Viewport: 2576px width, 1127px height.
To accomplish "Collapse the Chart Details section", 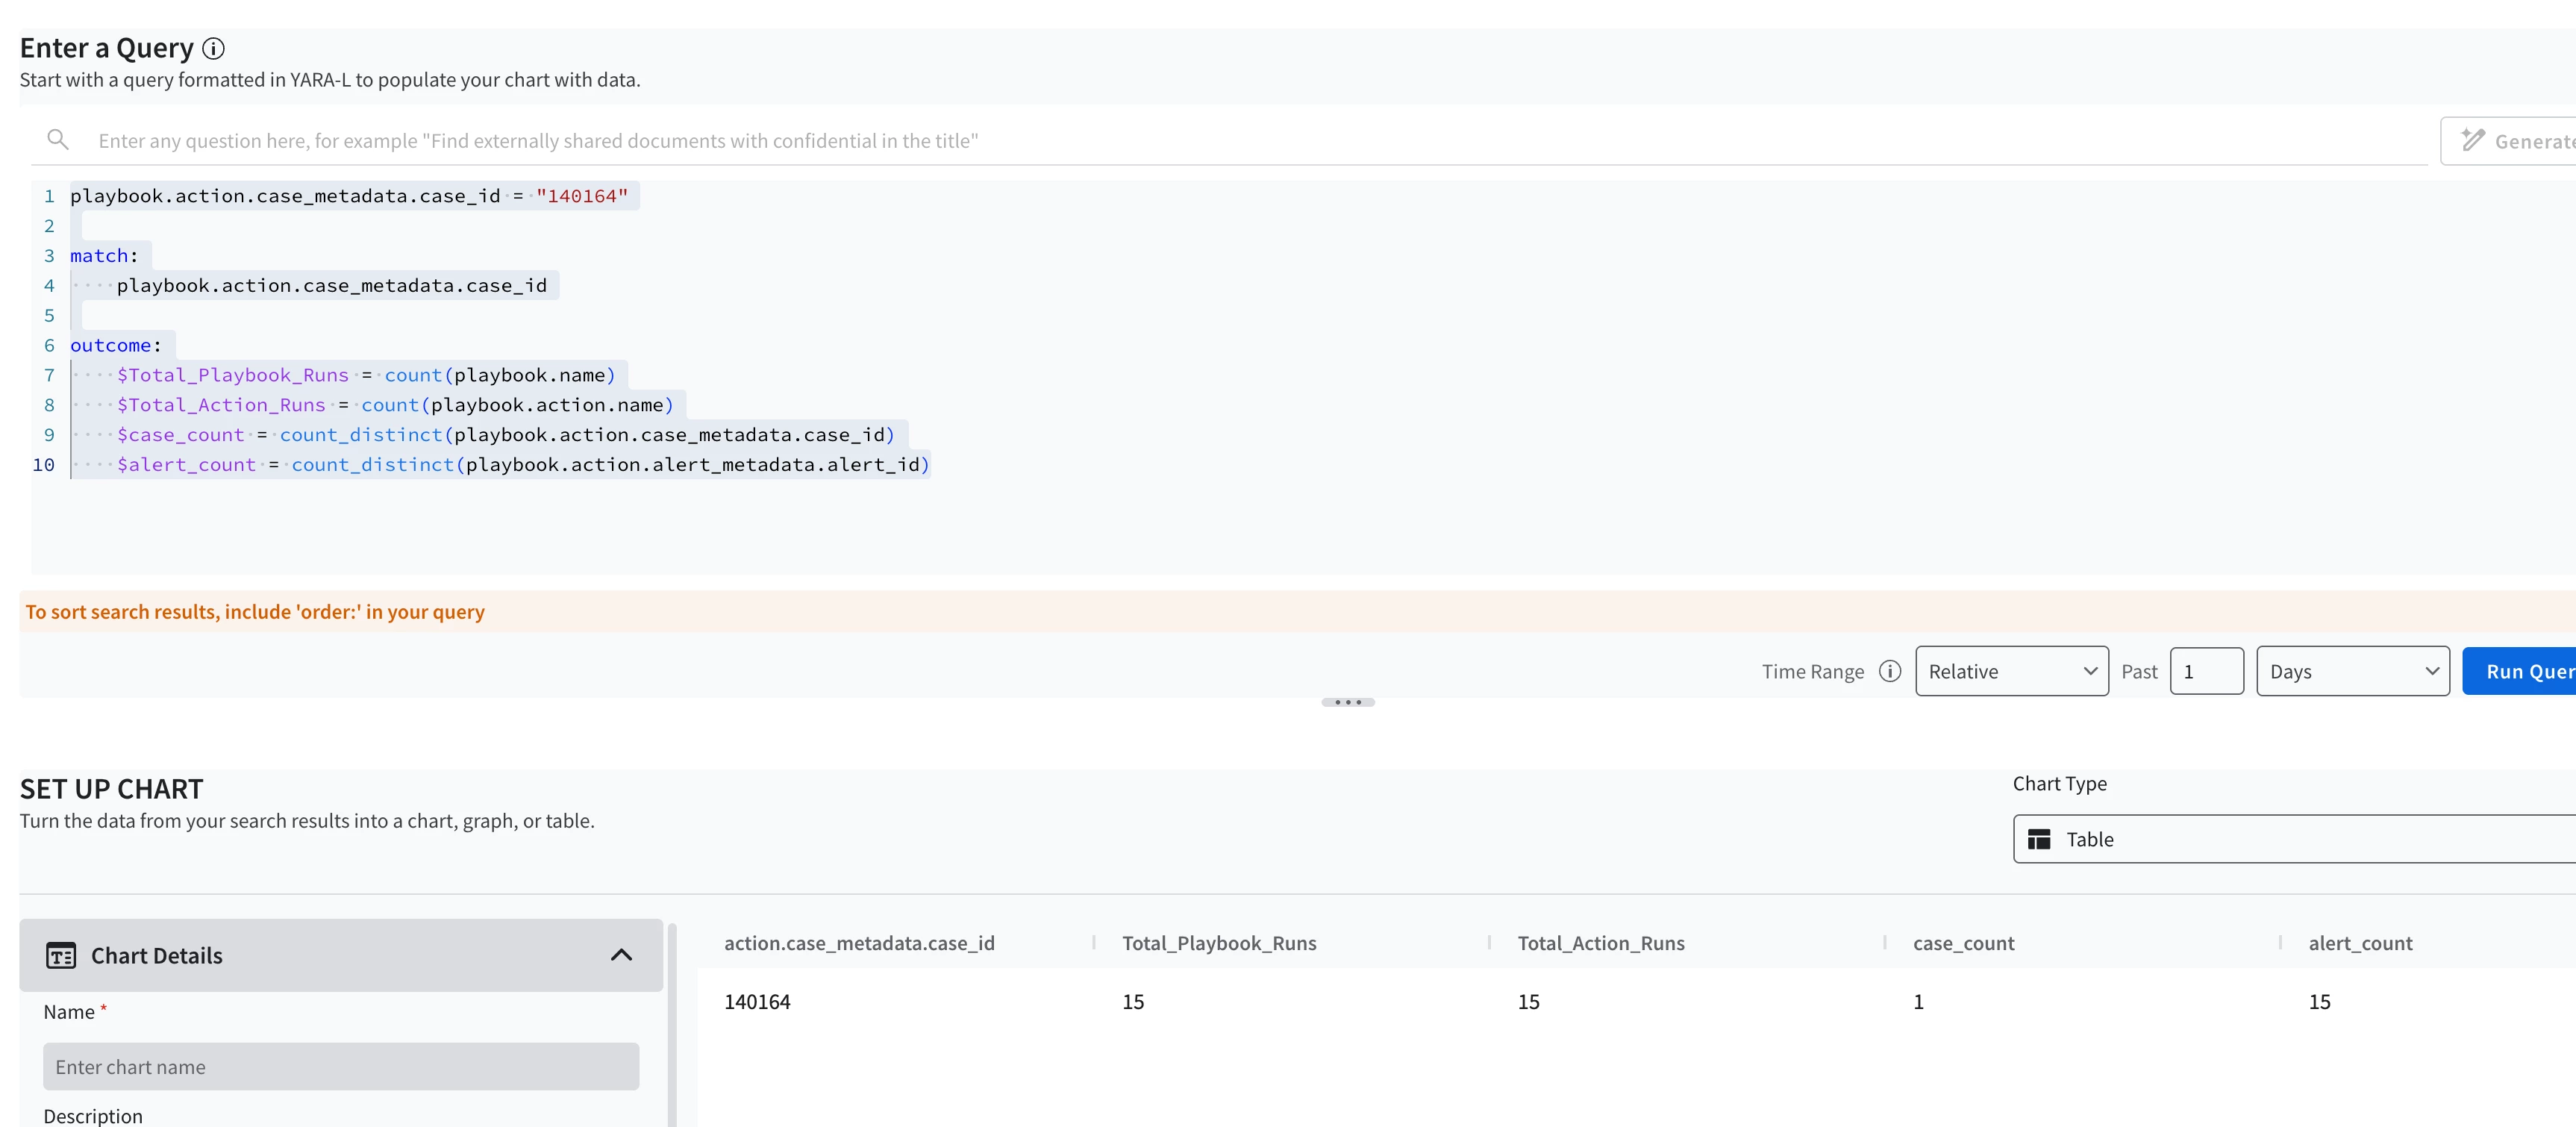I will click(621, 955).
